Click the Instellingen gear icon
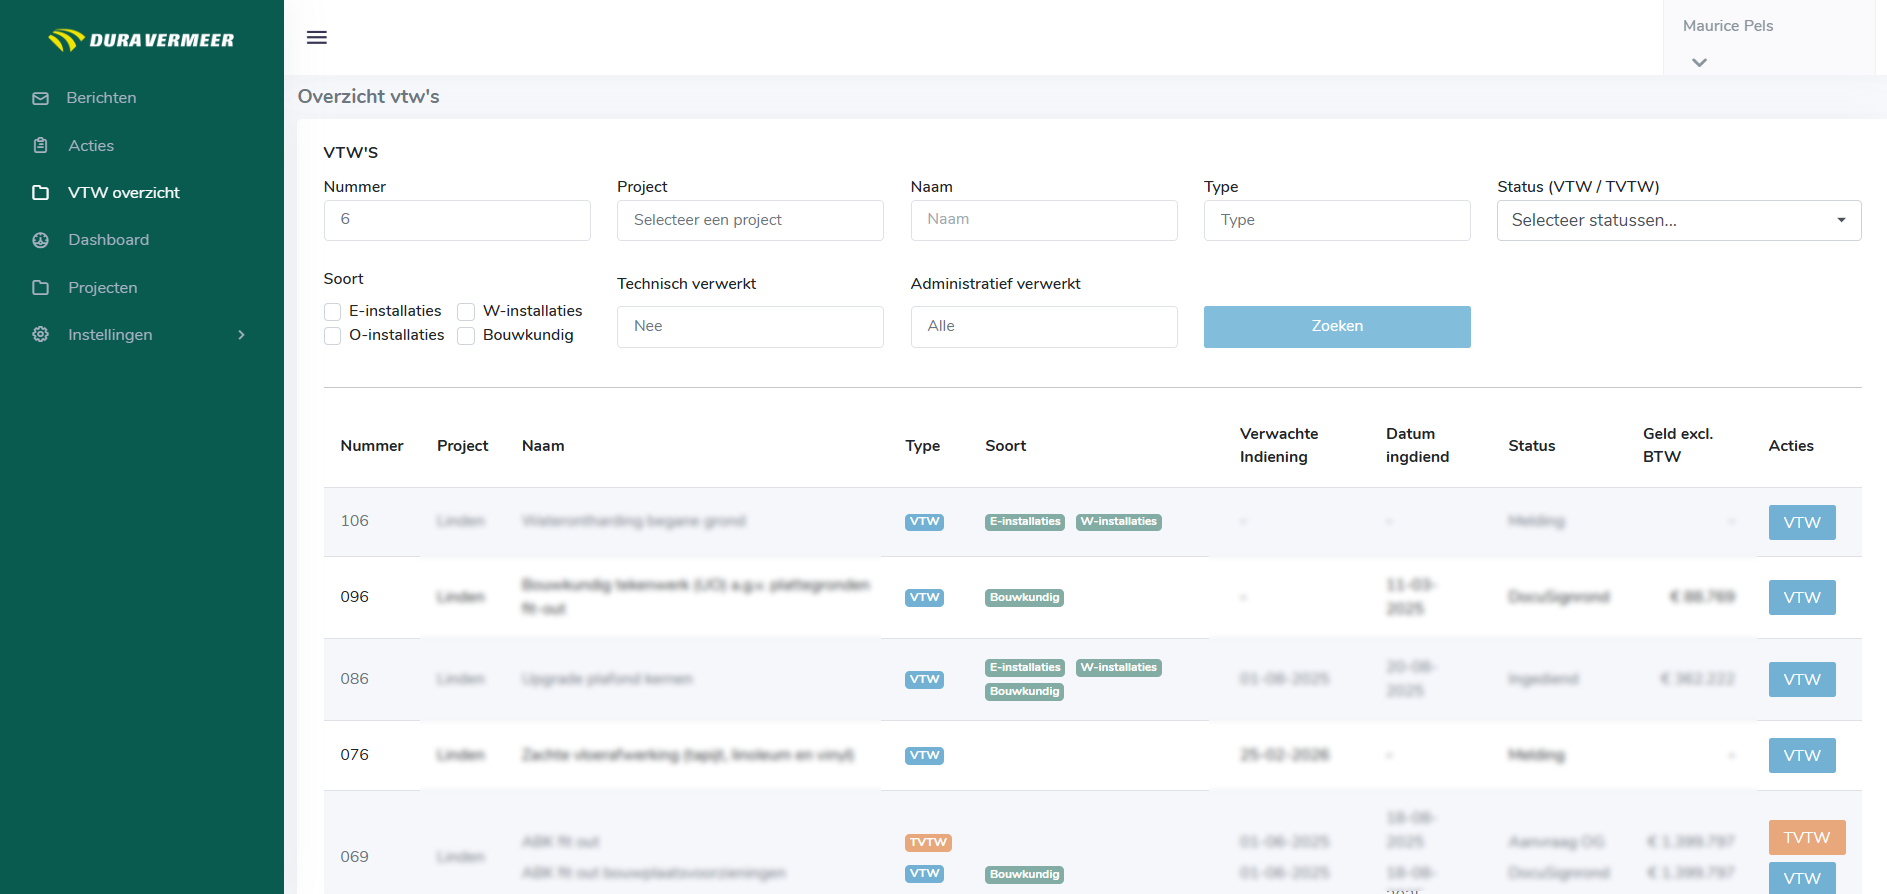Image resolution: width=1887 pixels, height=894 pixels. click(x=41, y=335)
